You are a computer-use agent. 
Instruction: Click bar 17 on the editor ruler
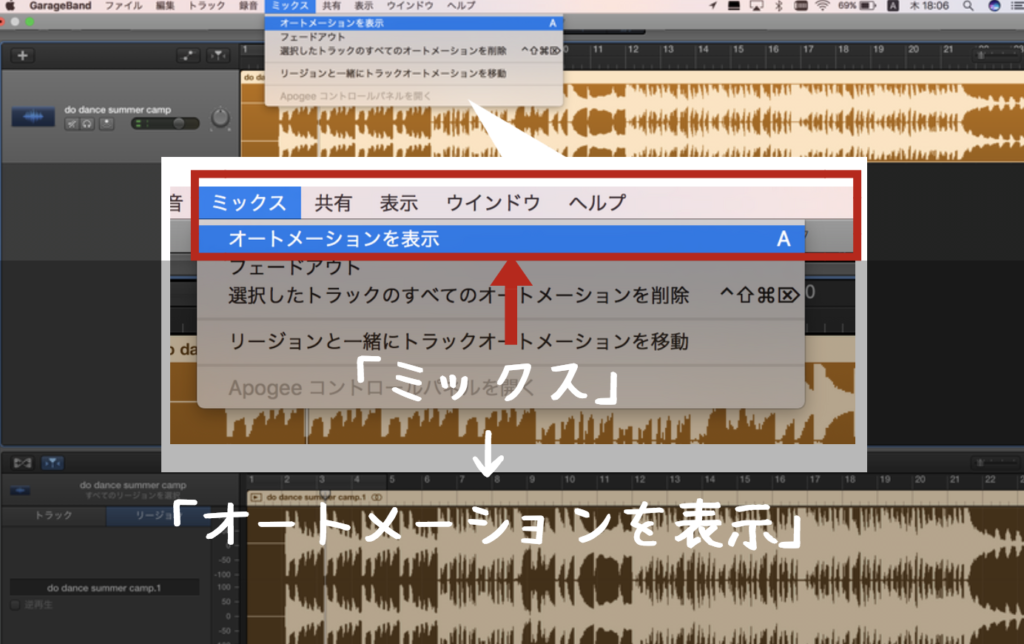(814, 479)
